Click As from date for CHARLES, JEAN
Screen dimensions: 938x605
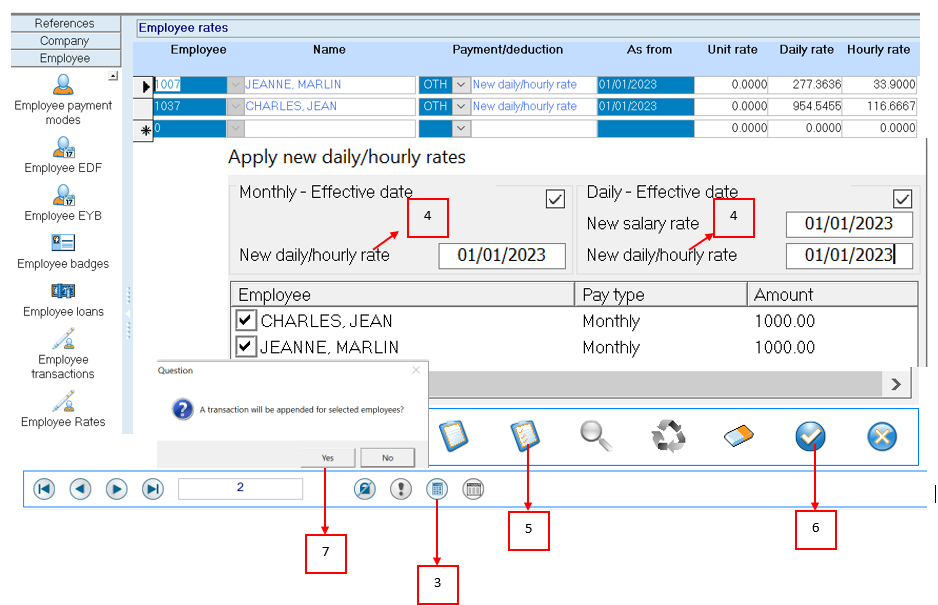point(645,106)
